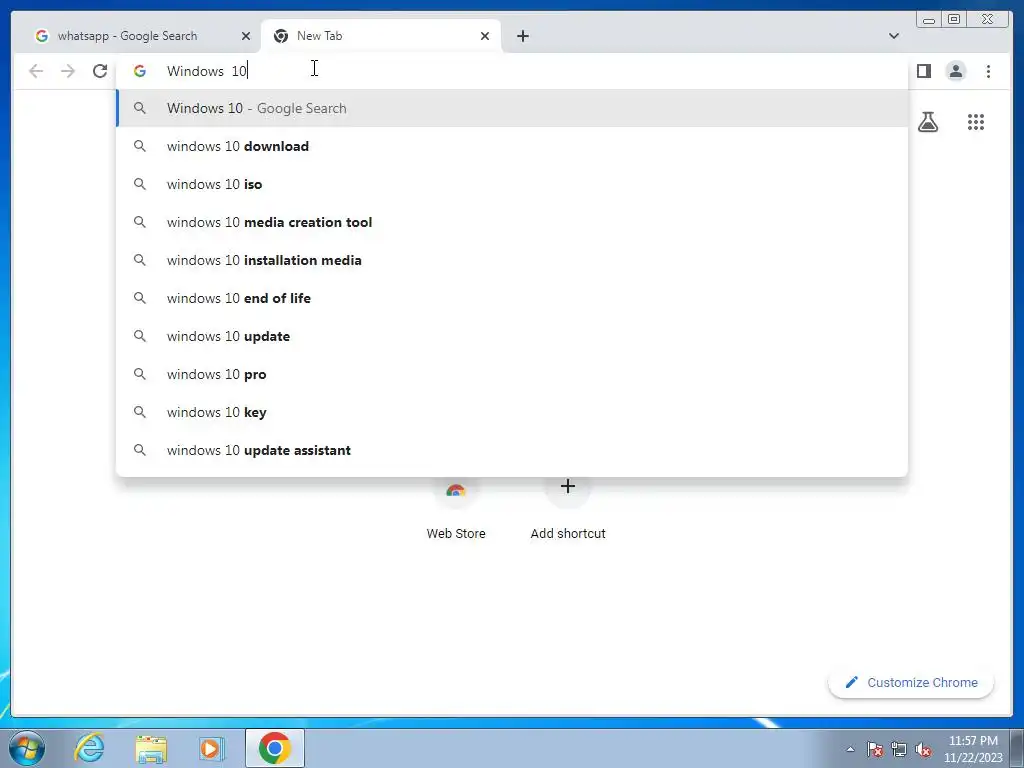Open the Chrome three-dot menu
The image size is (1024, 768).
[x=988, y=71]
